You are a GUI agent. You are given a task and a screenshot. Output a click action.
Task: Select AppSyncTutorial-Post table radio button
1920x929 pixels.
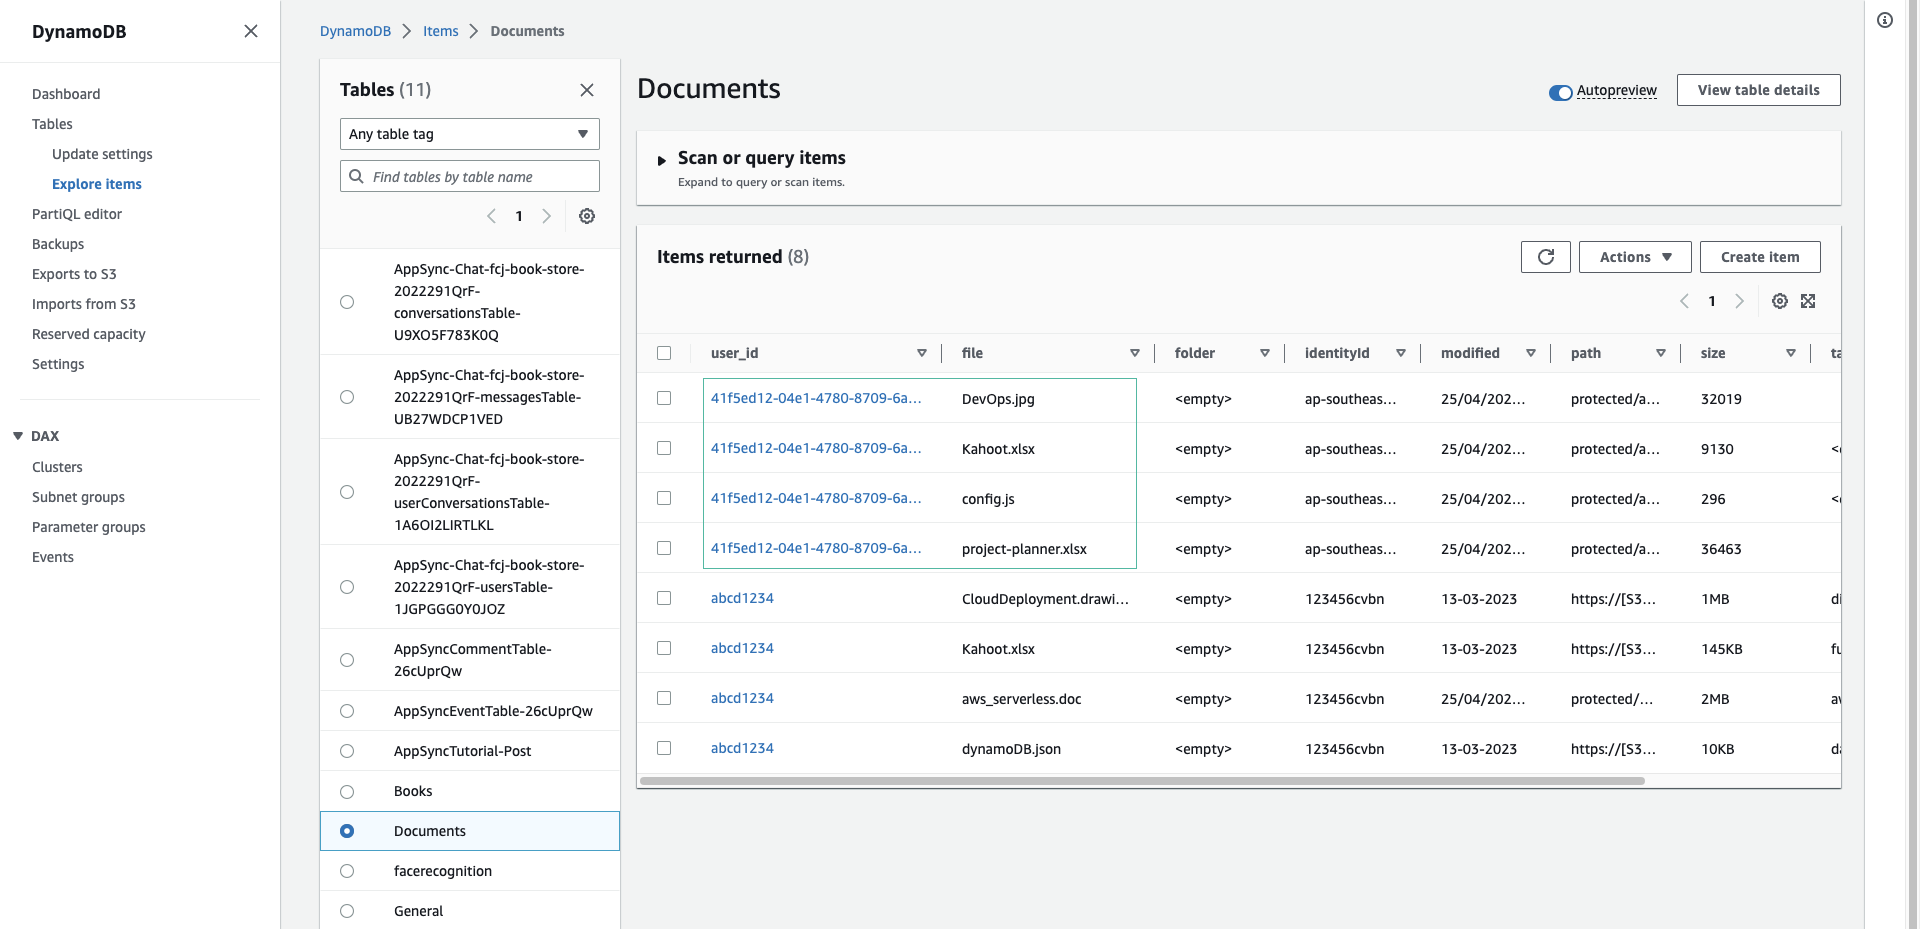point(347,751)
